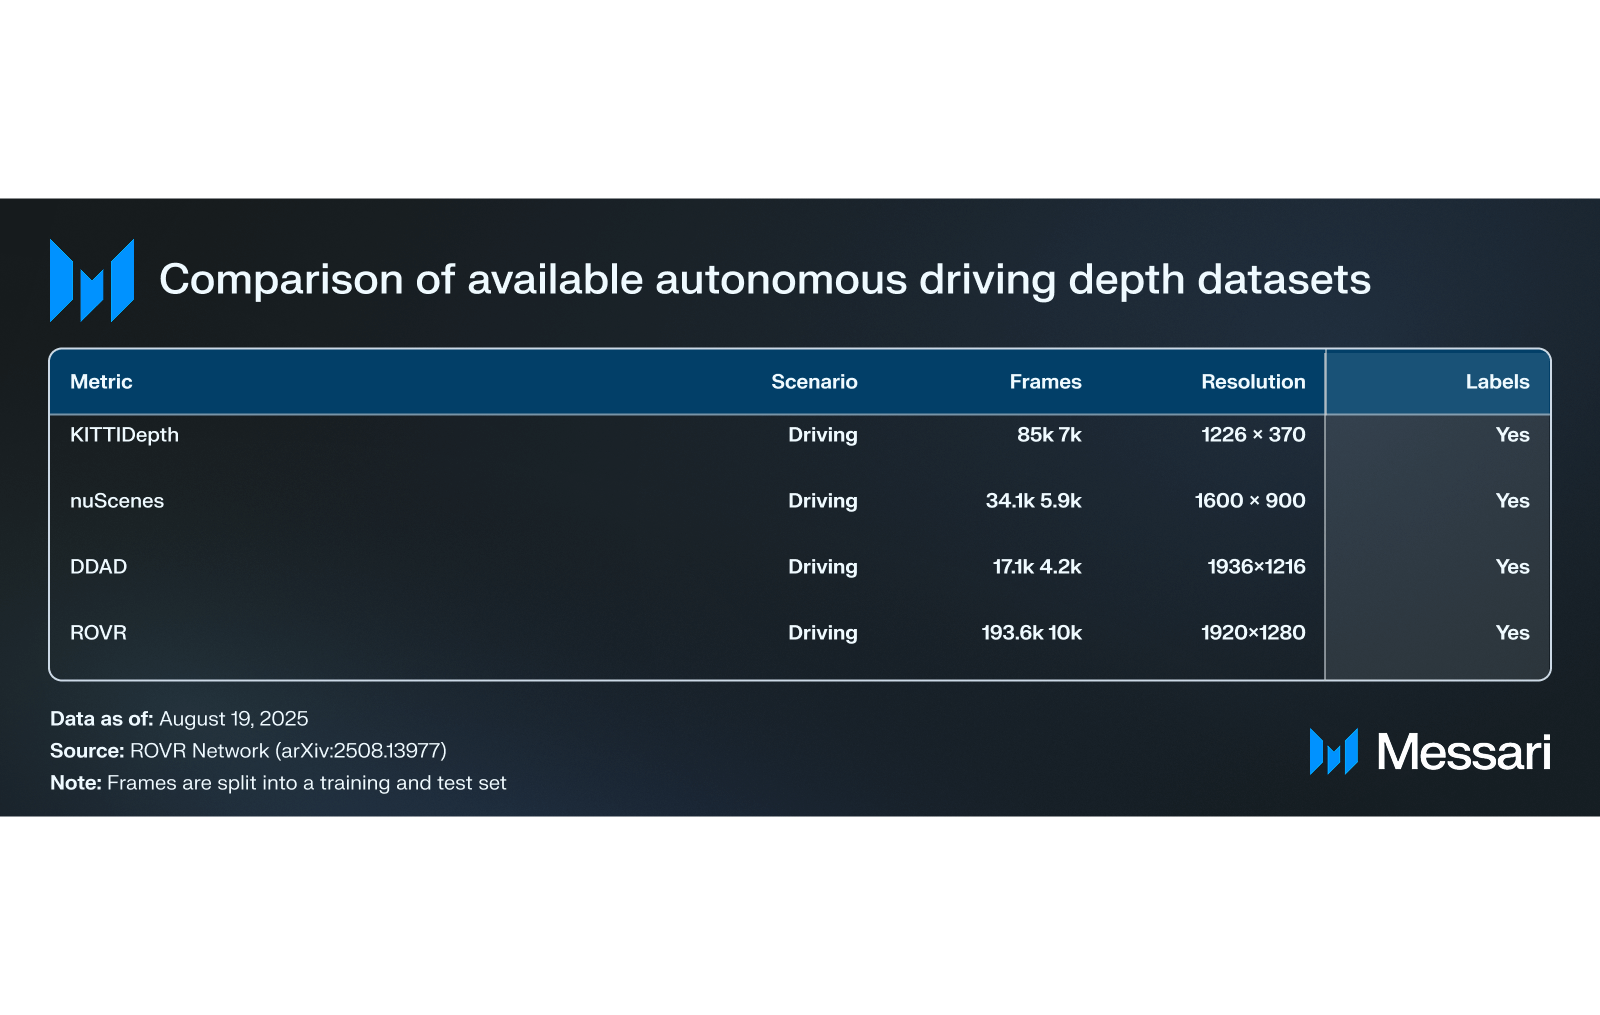
Task: Click the Messari wordmark logo at bottom right
Action: click(1430, 752)
